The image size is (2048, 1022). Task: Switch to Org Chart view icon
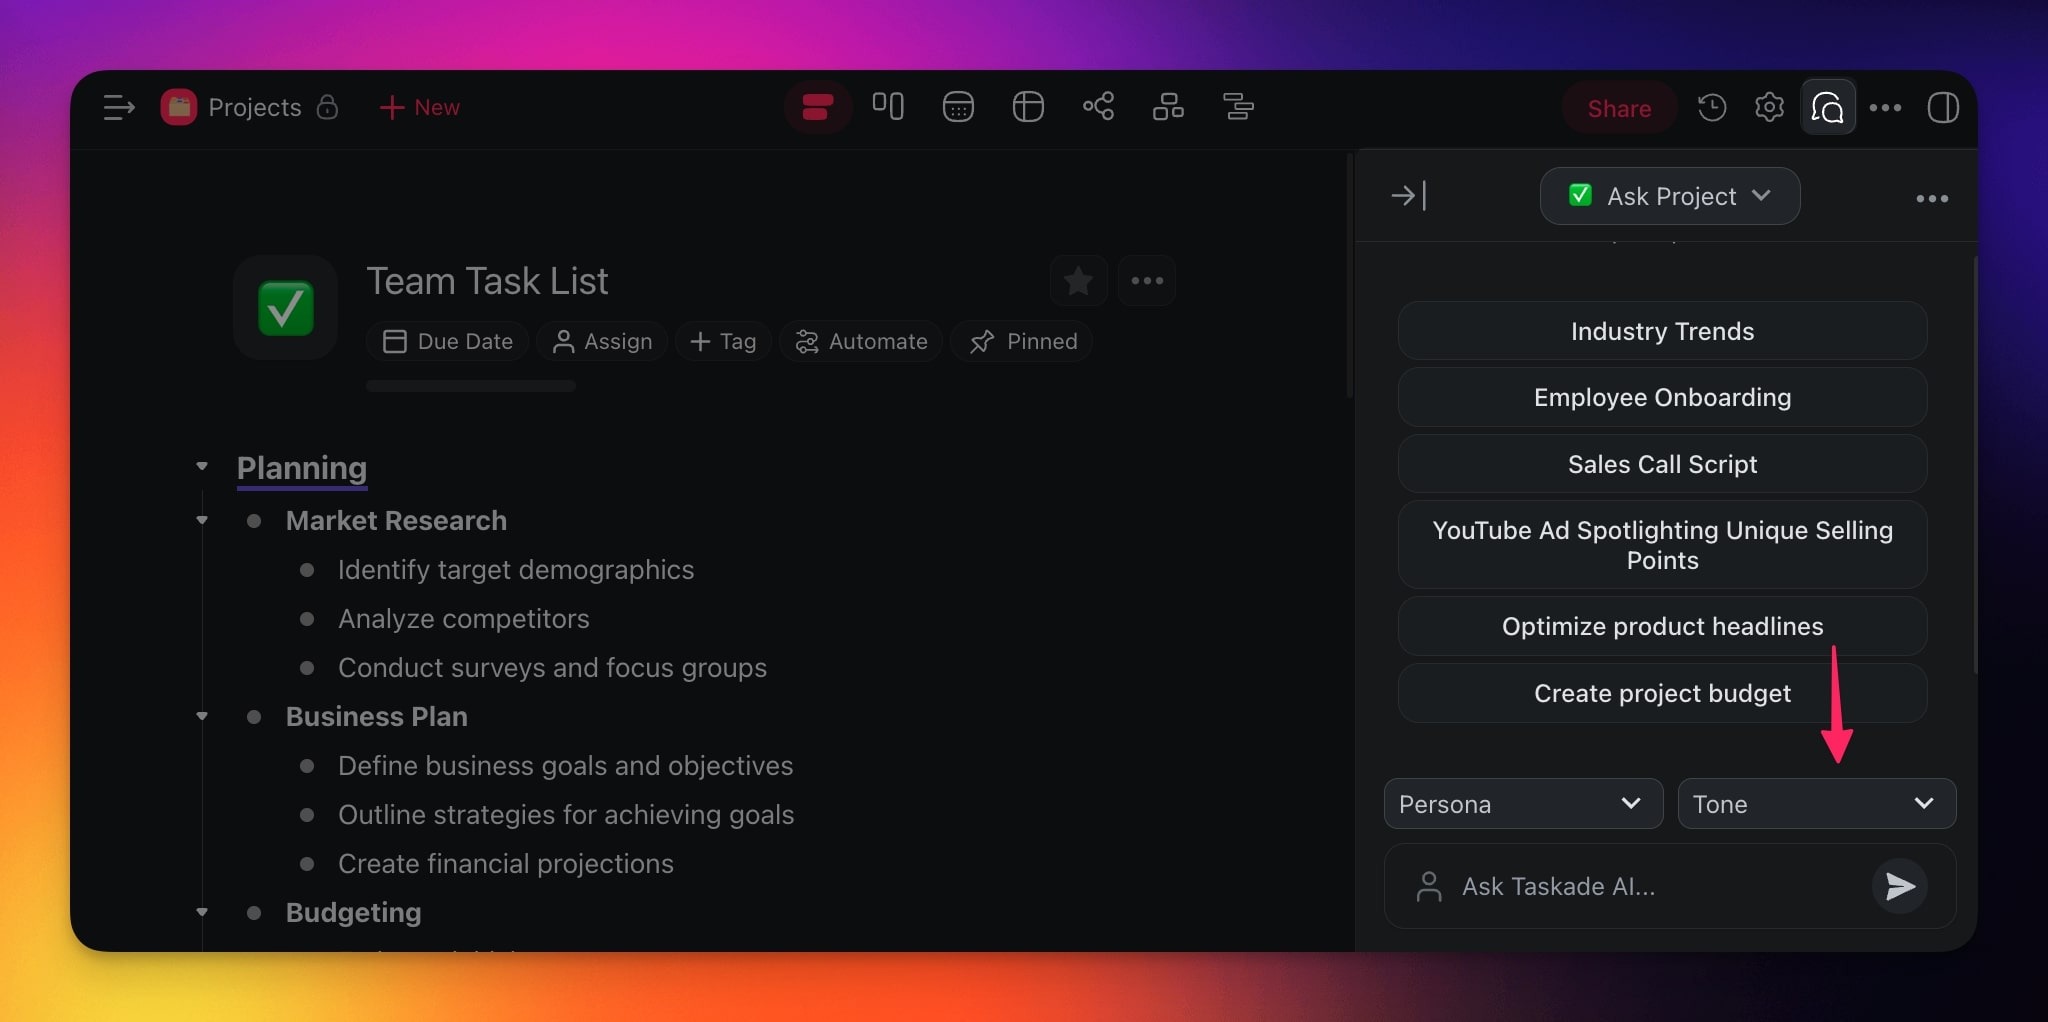coord(1167,106)
